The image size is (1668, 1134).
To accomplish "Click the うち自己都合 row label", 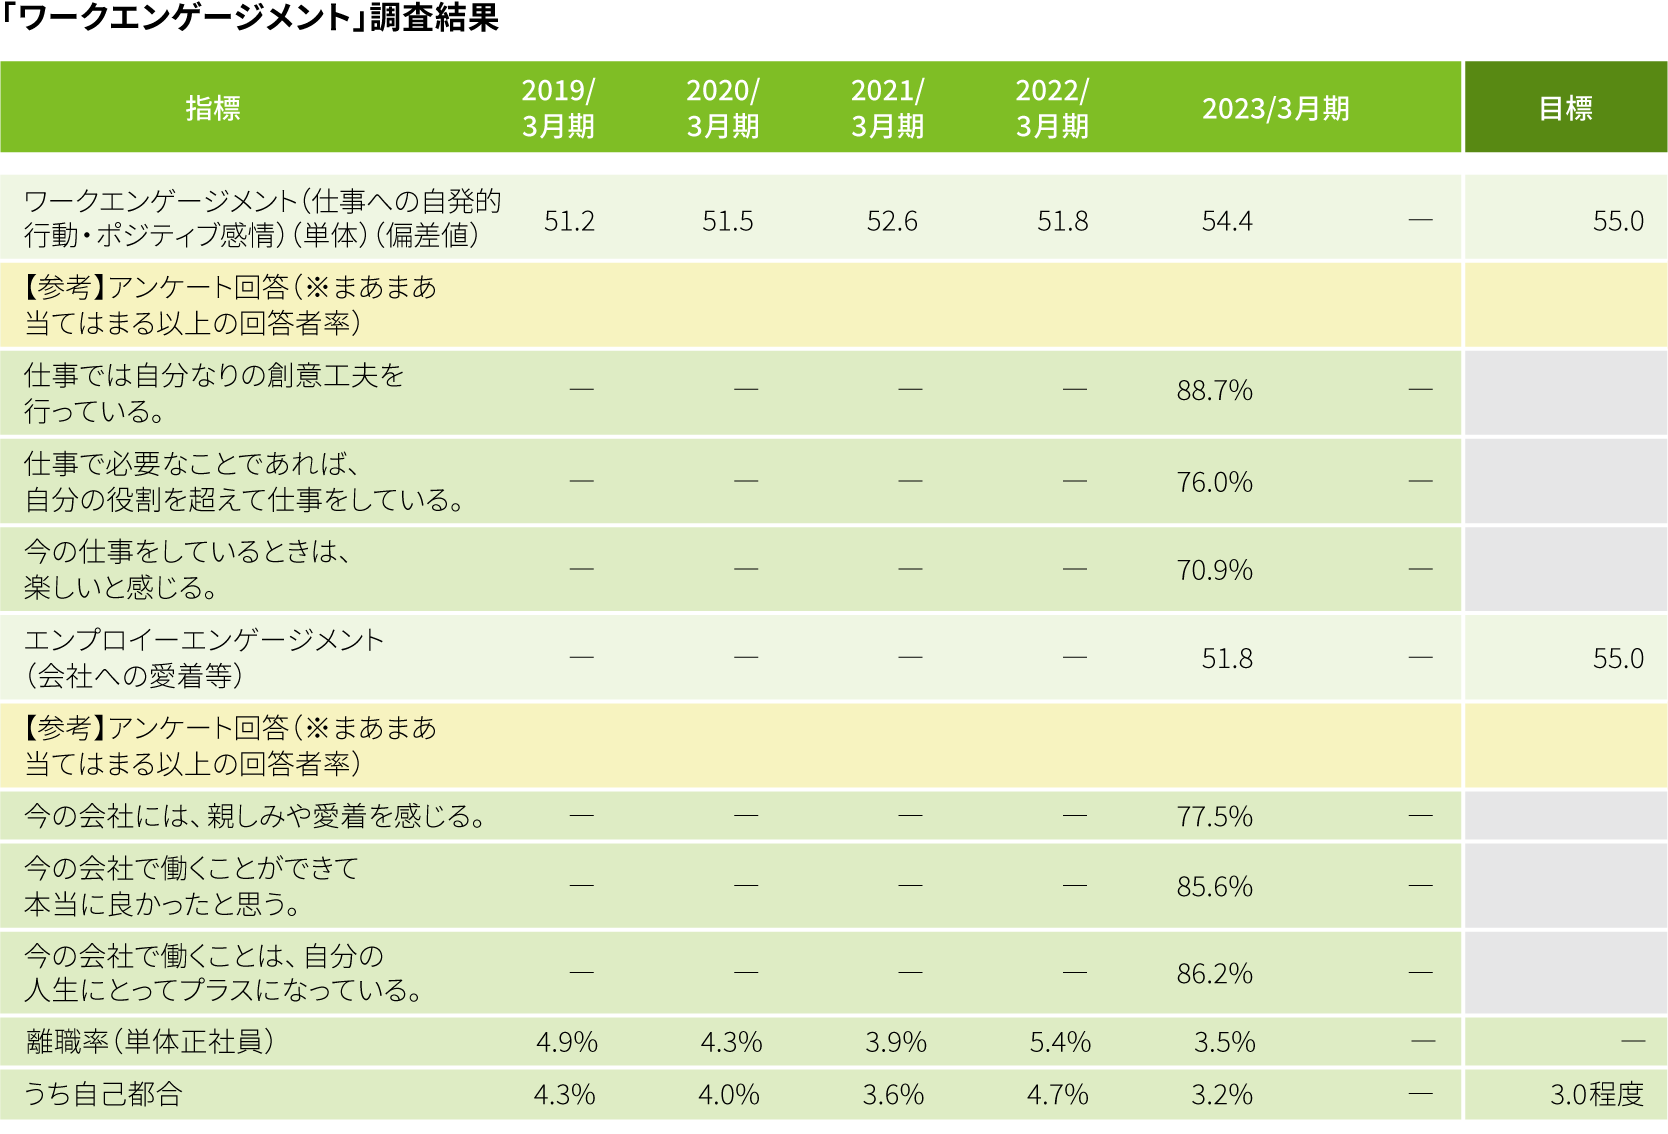I will (x=103, y=1095).
